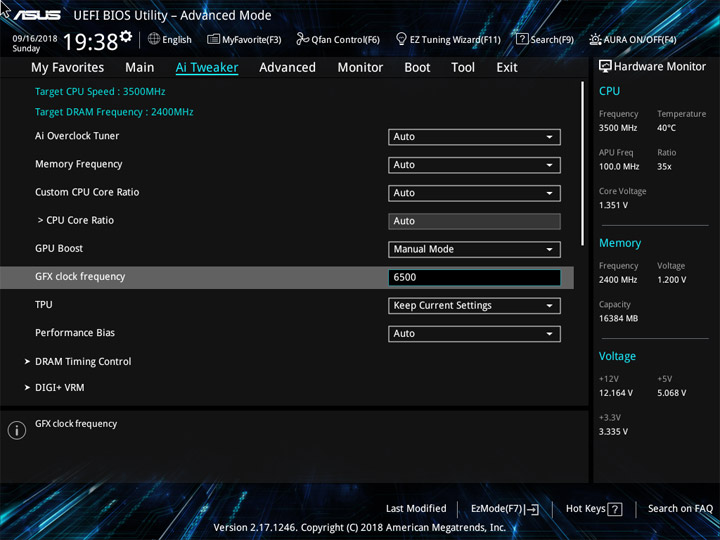
Task: Select the GFX clock frequency row label
Action: tap(80, 276)
